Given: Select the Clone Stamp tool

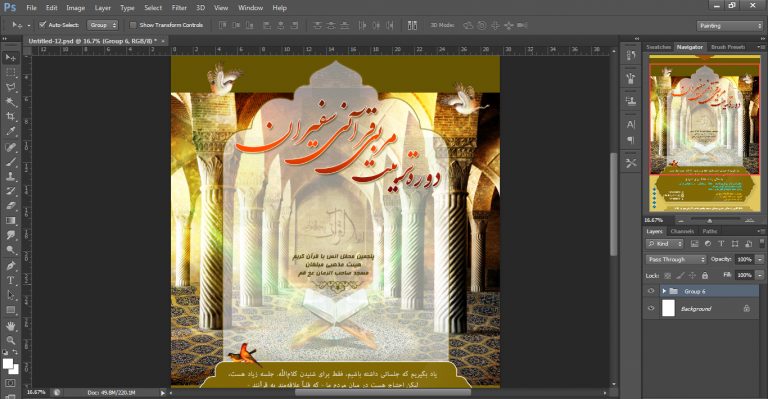Looking at the screenshot, I should (10, 176).
